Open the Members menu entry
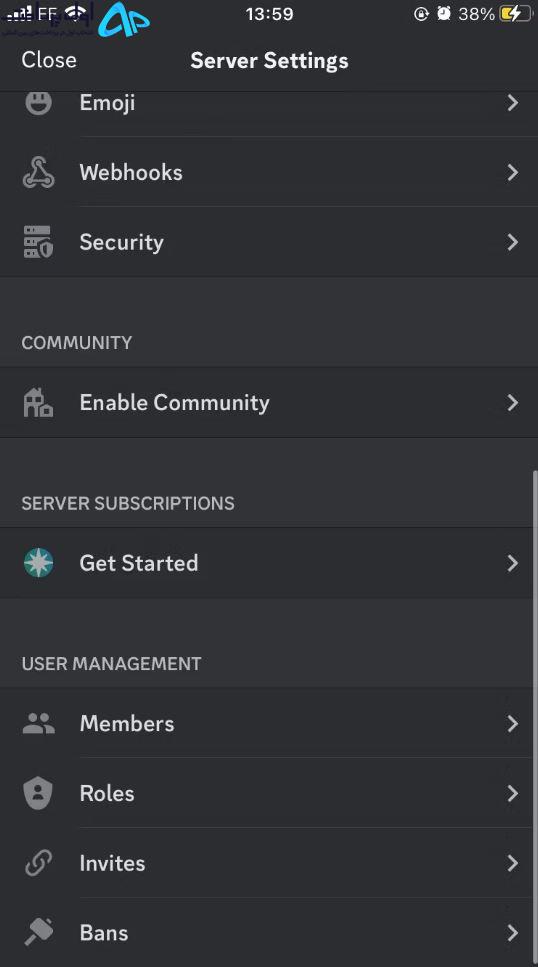The height and width of the screenshot is (967, 538). click(x=269, y=723)
